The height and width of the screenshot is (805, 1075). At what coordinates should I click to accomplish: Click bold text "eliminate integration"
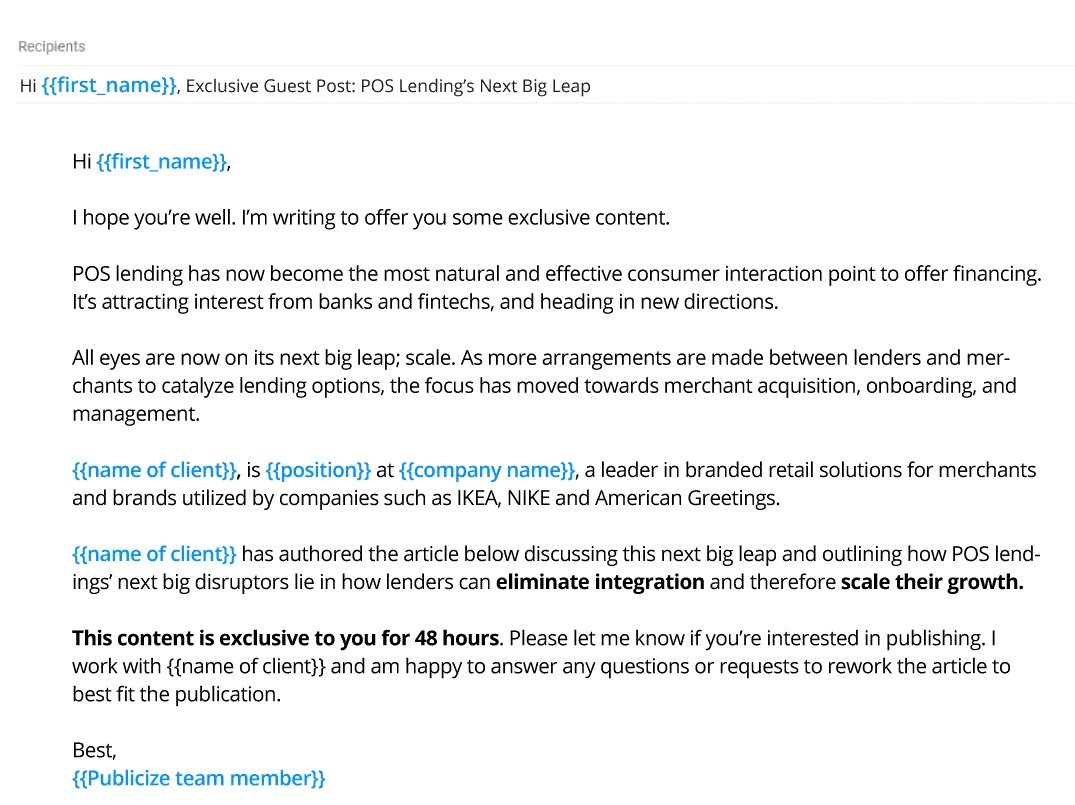pyautogui.click(x=600, y=582)
